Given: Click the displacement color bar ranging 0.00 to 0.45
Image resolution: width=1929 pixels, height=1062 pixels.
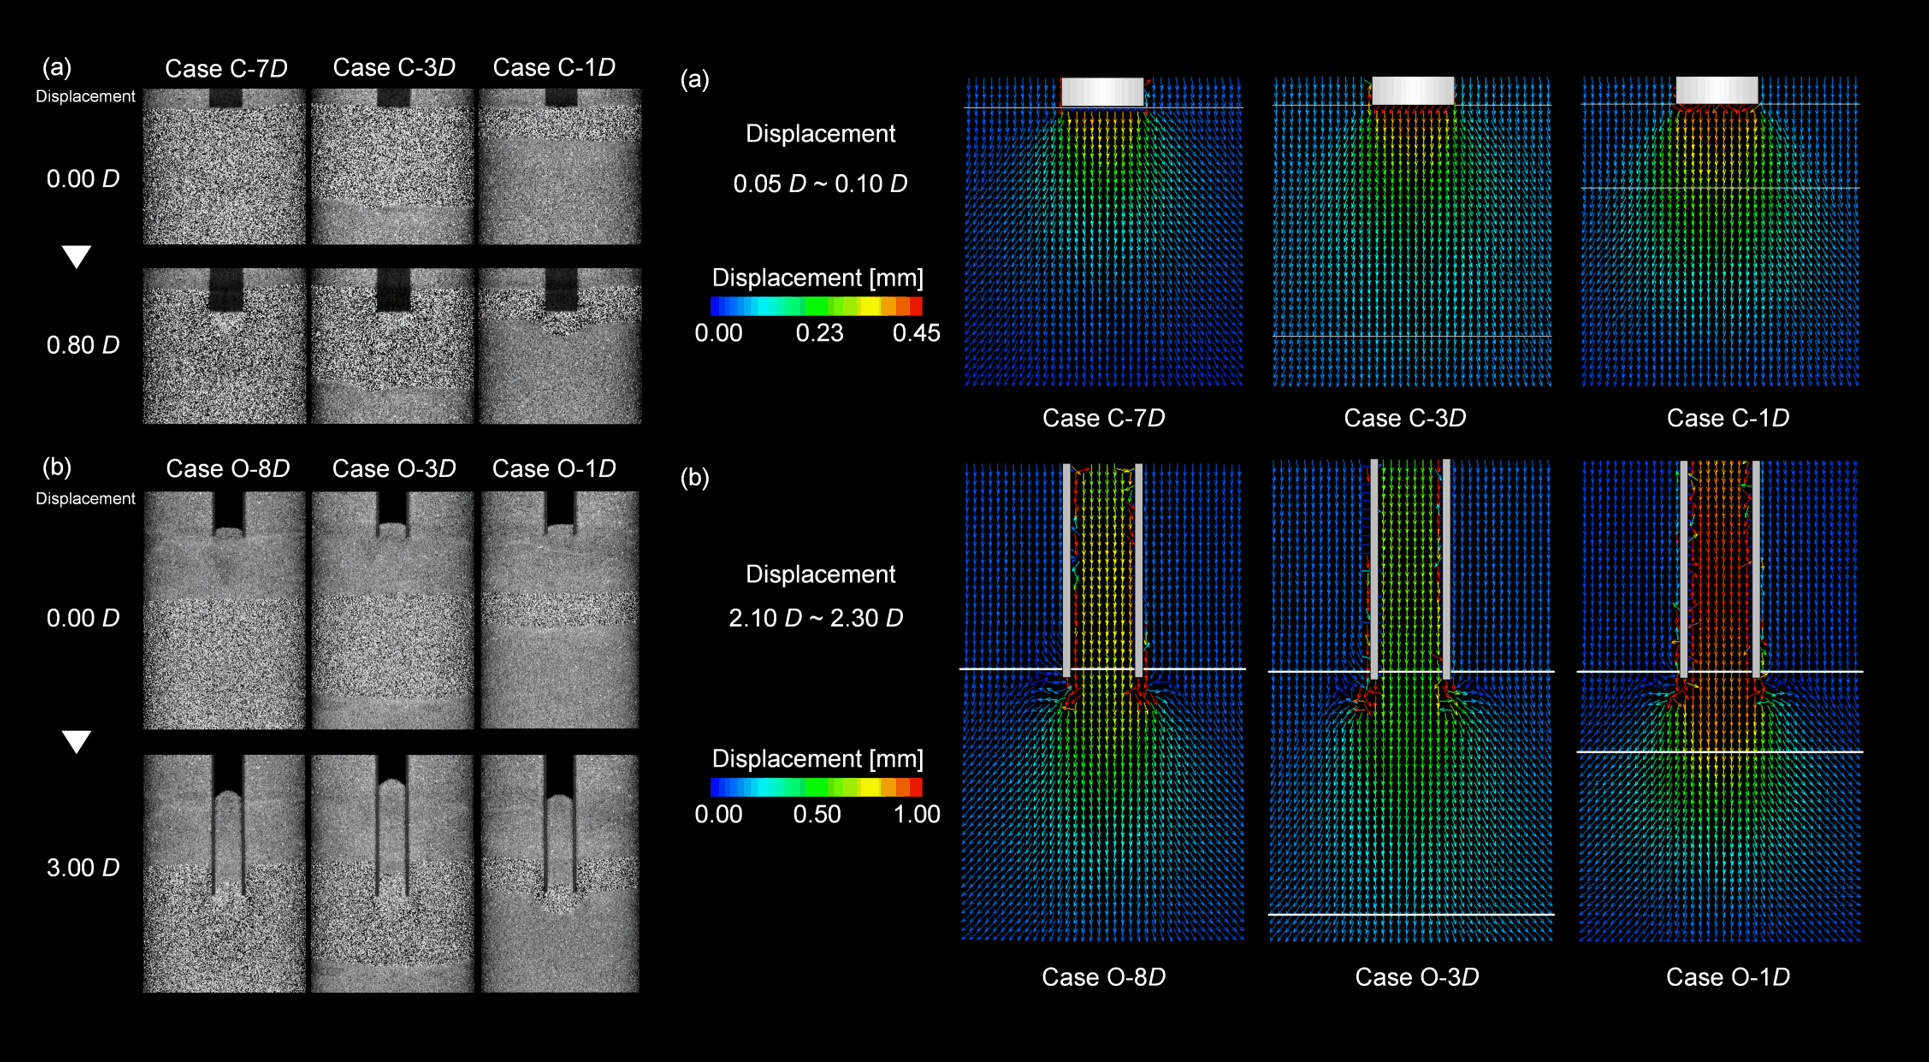Looking at the screenshot, I should [816, 306].
